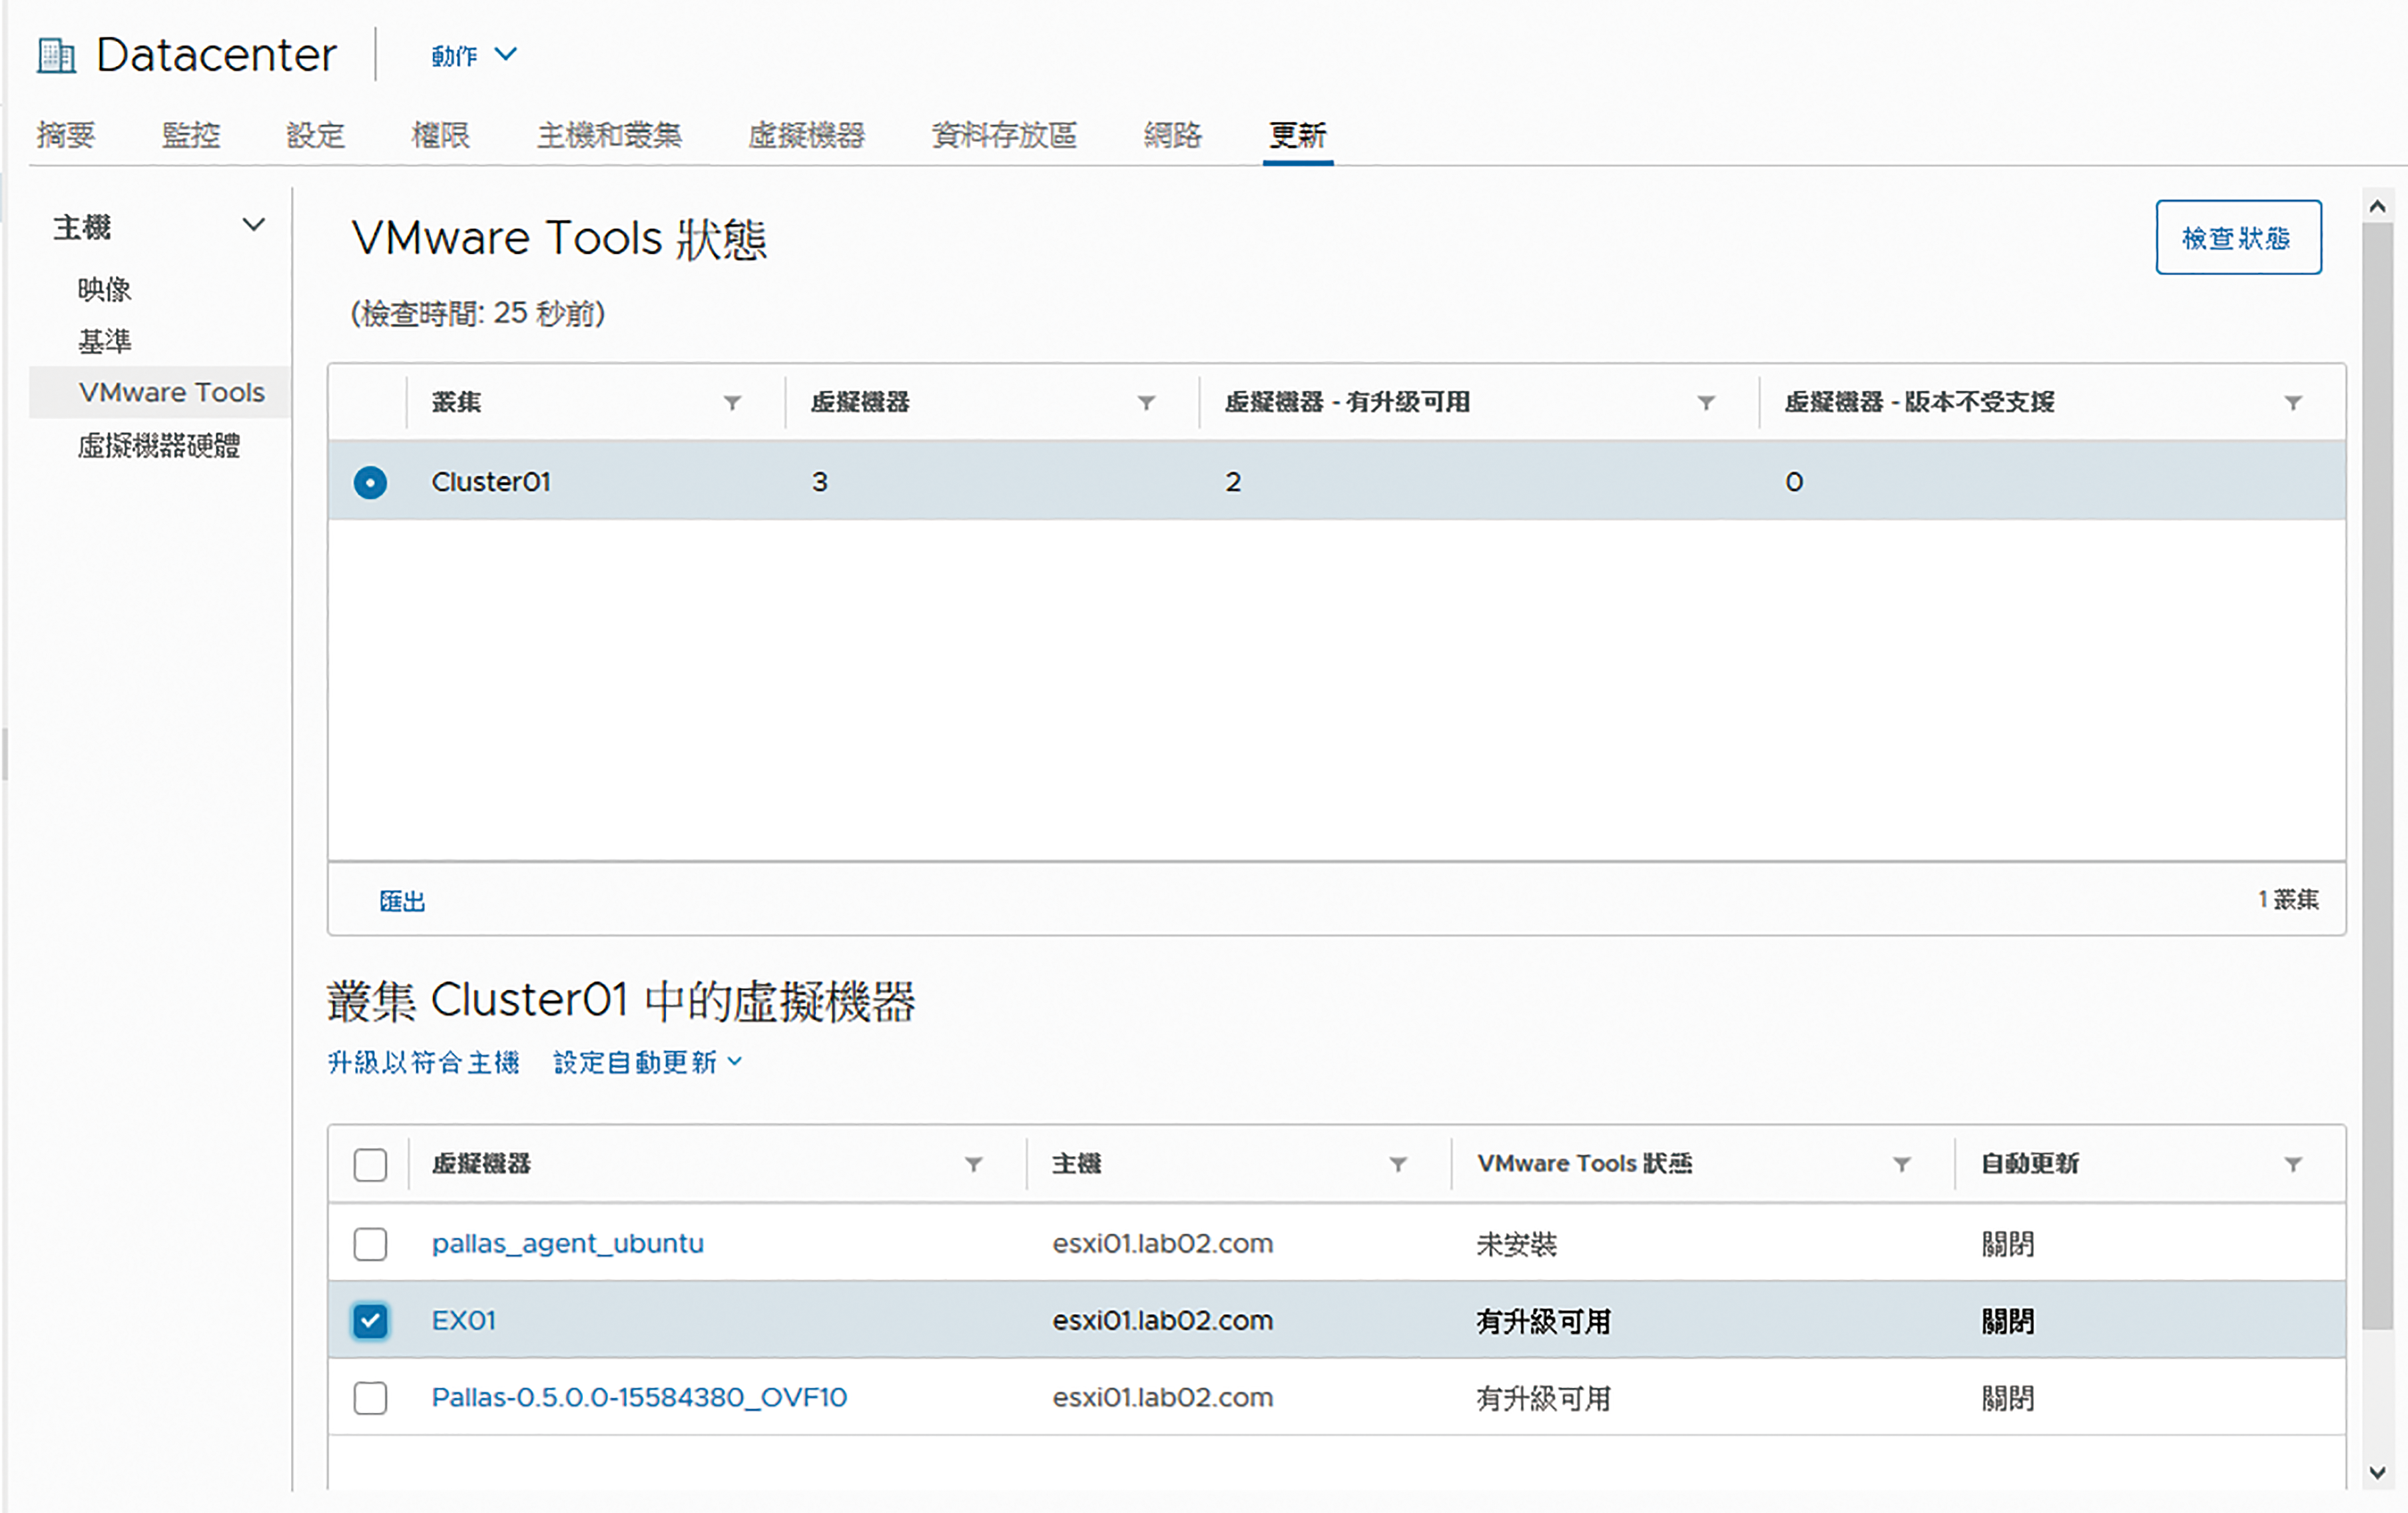Click the 升級以符合主機 link
The width and height of the screenshot is (2408, 1513).
pyautogui.click(x=424, y=1062)
